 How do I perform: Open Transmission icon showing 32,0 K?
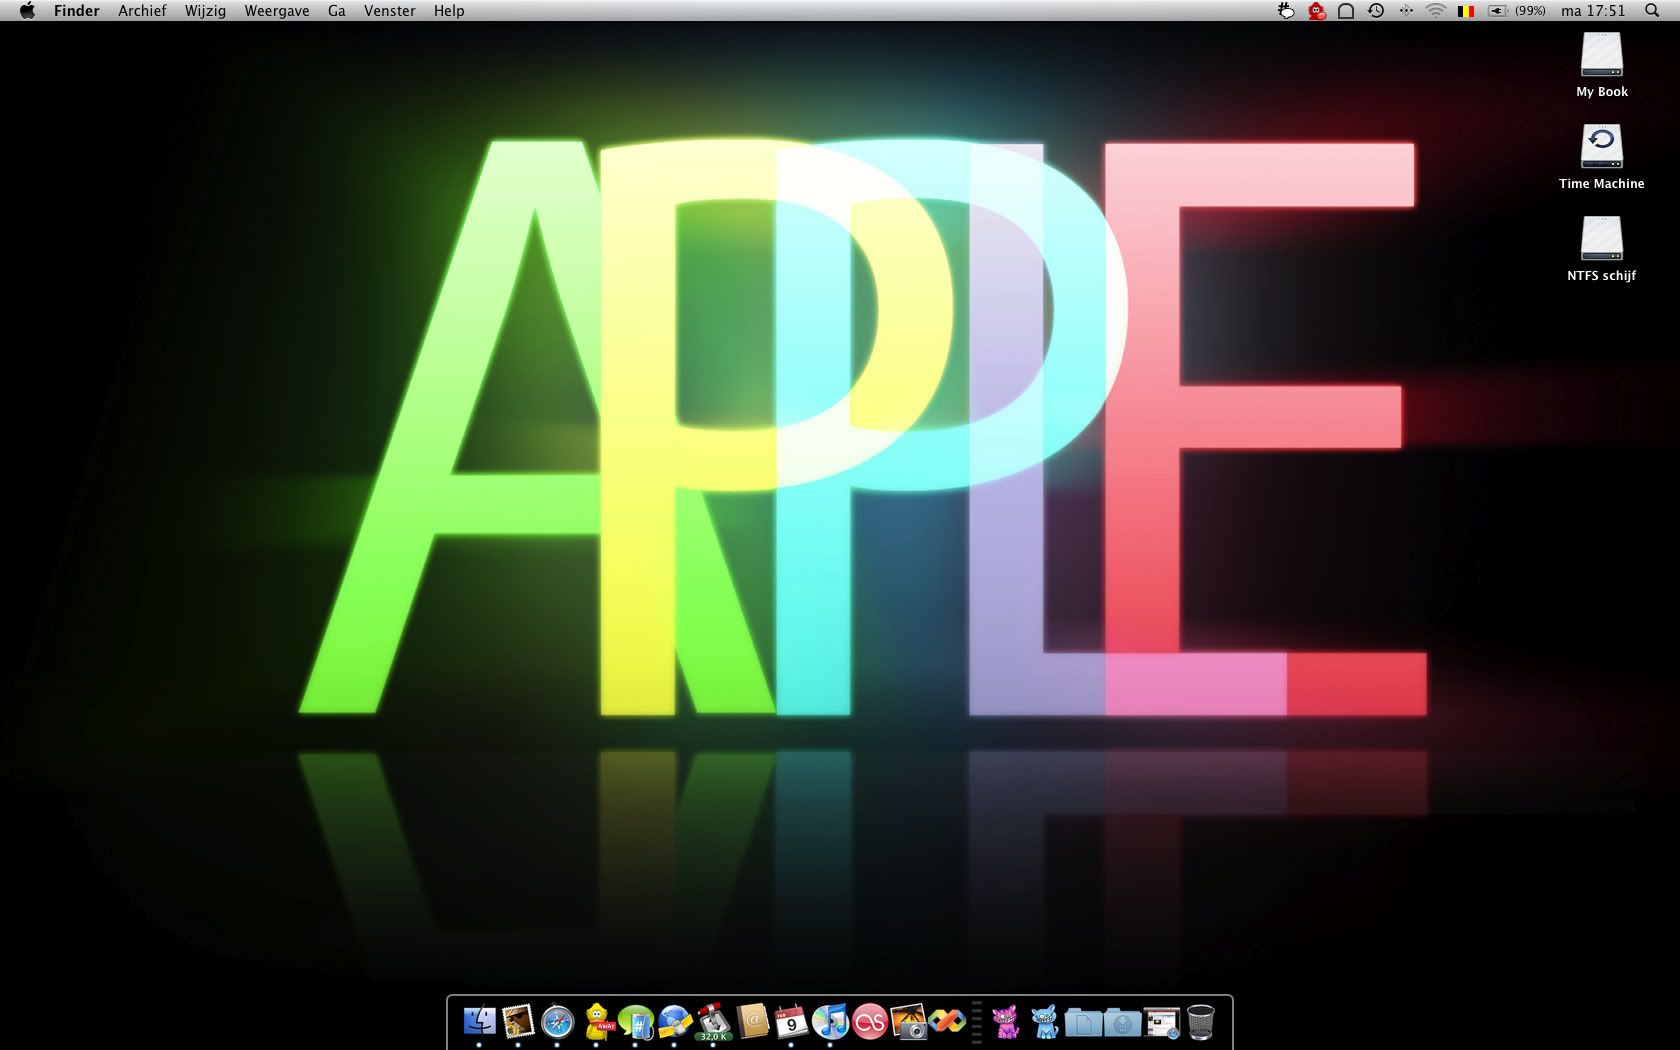click(714, 1022)
